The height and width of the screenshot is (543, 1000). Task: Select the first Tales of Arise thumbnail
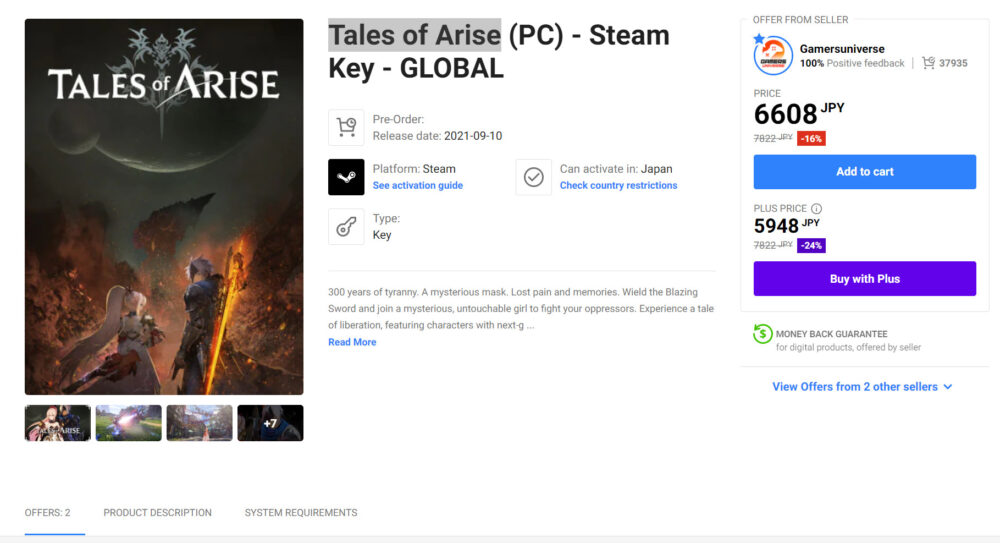[57, 423]
